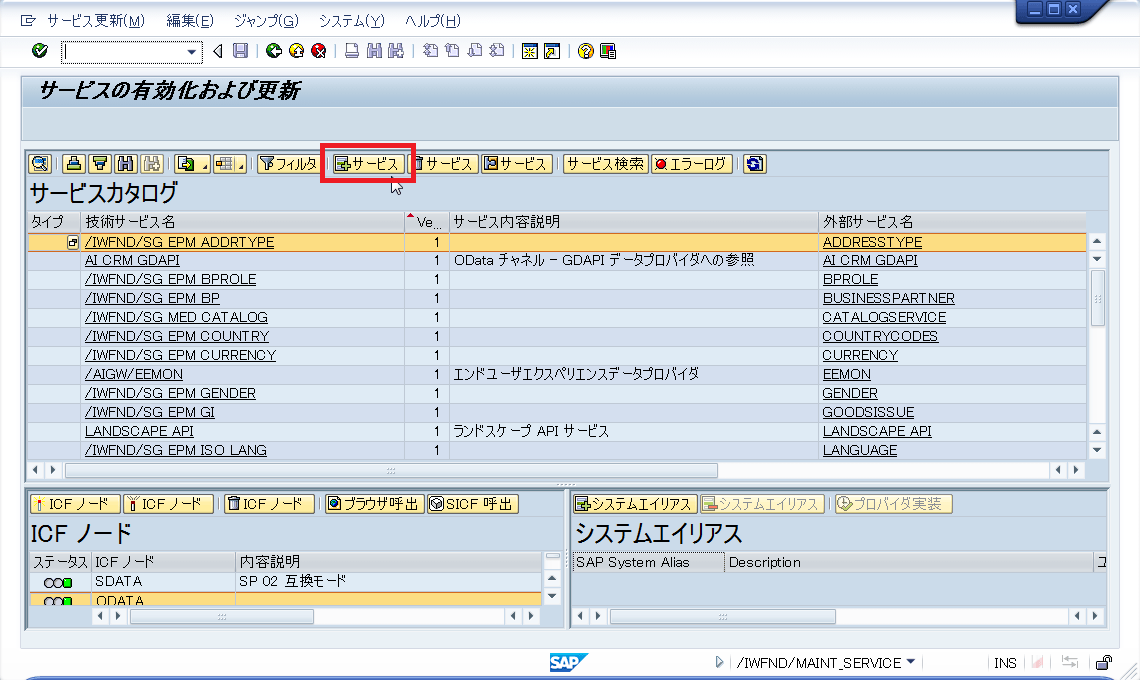Viewport: 1140px width, 680px height.
Task: Open the command field dropdown arrow
Action: point(191,52)
